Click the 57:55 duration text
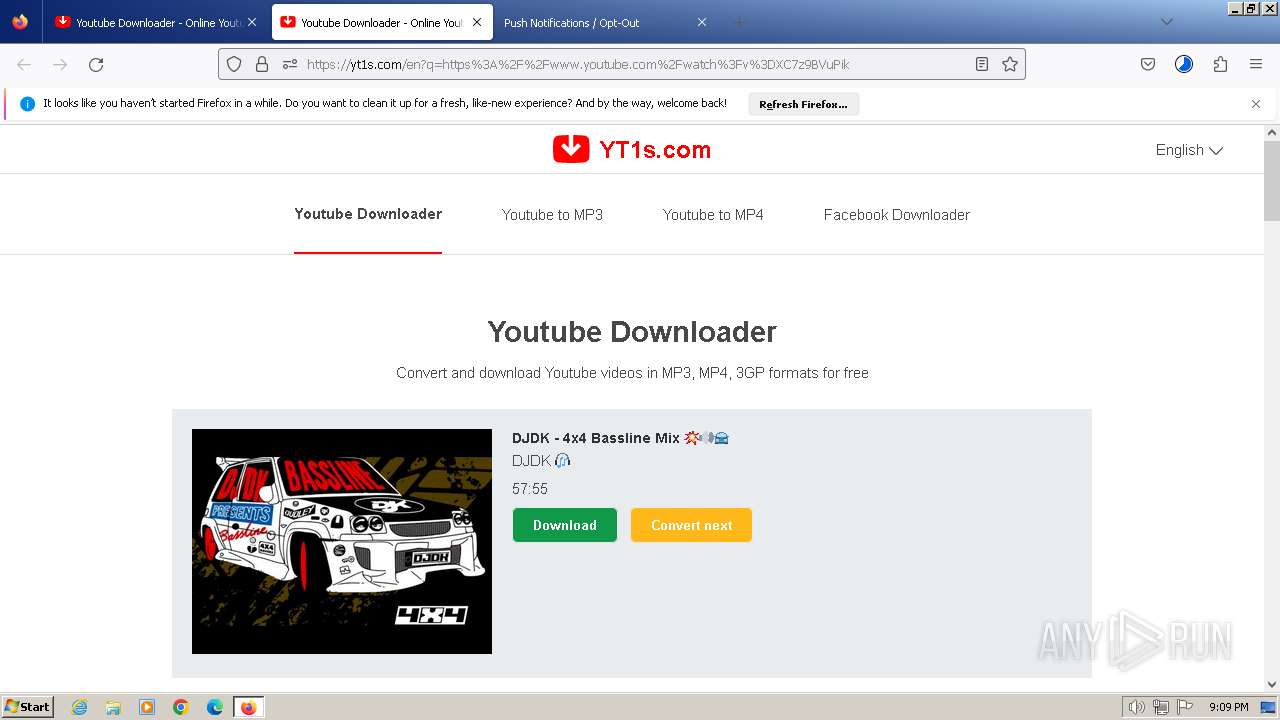Image resolution: width=1280 pixels, height=720 pixels. [530, 489]
